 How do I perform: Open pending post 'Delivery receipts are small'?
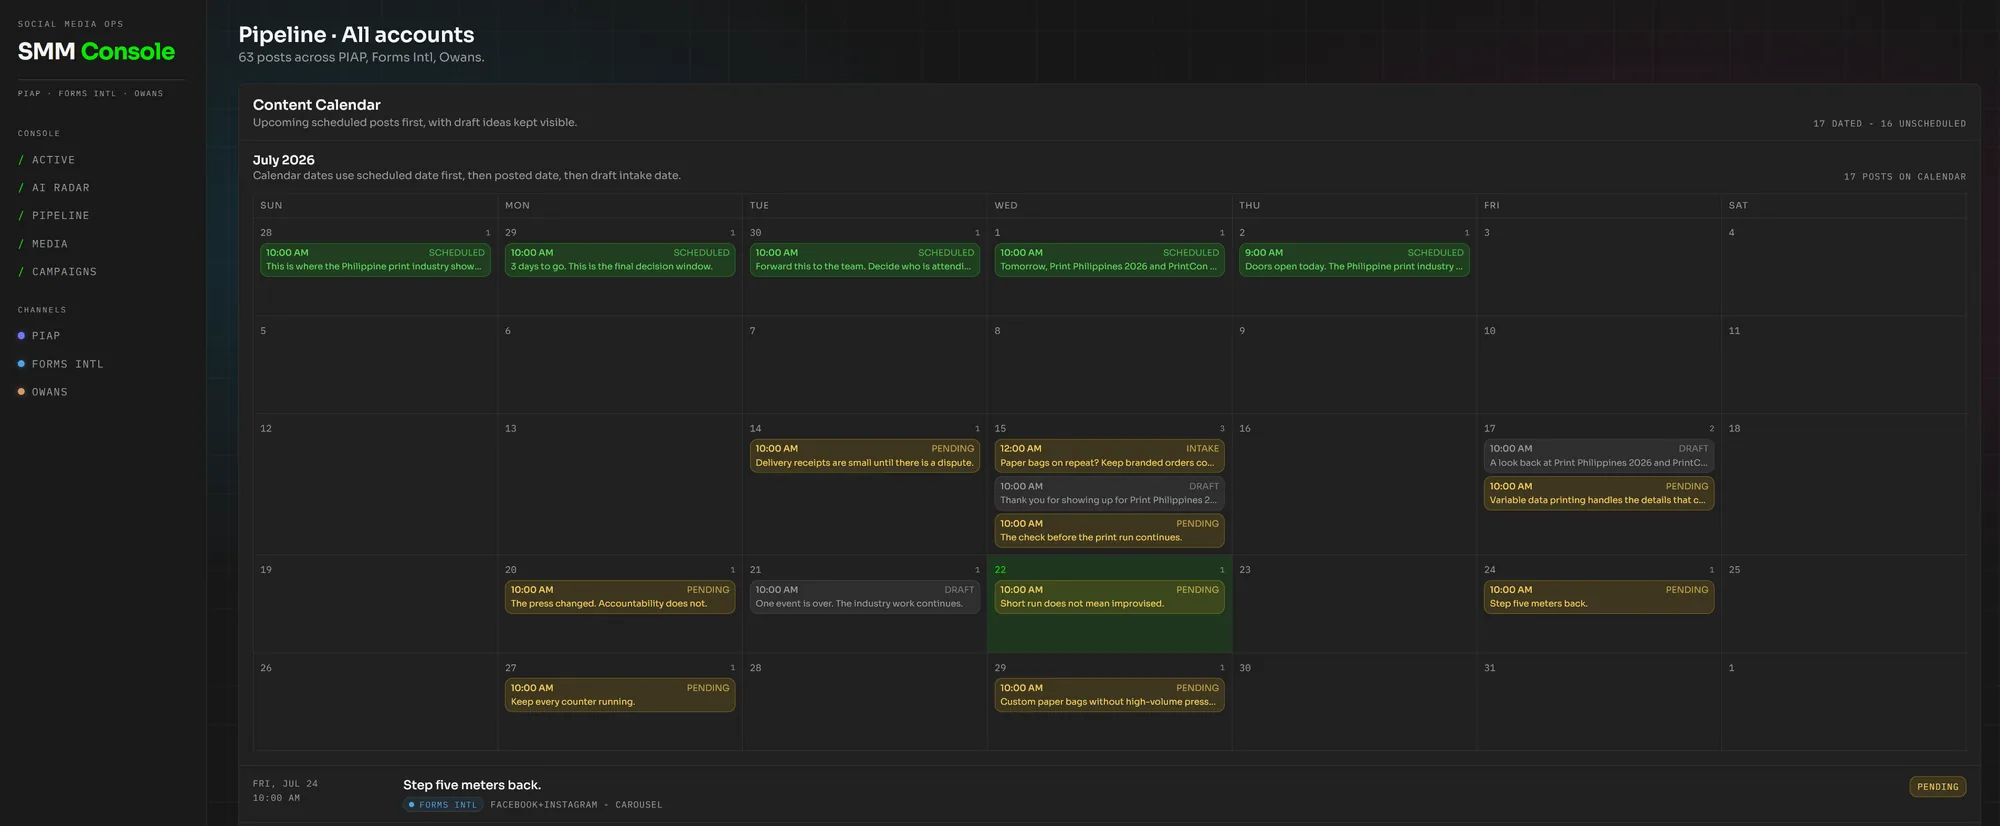pos(865,456)
